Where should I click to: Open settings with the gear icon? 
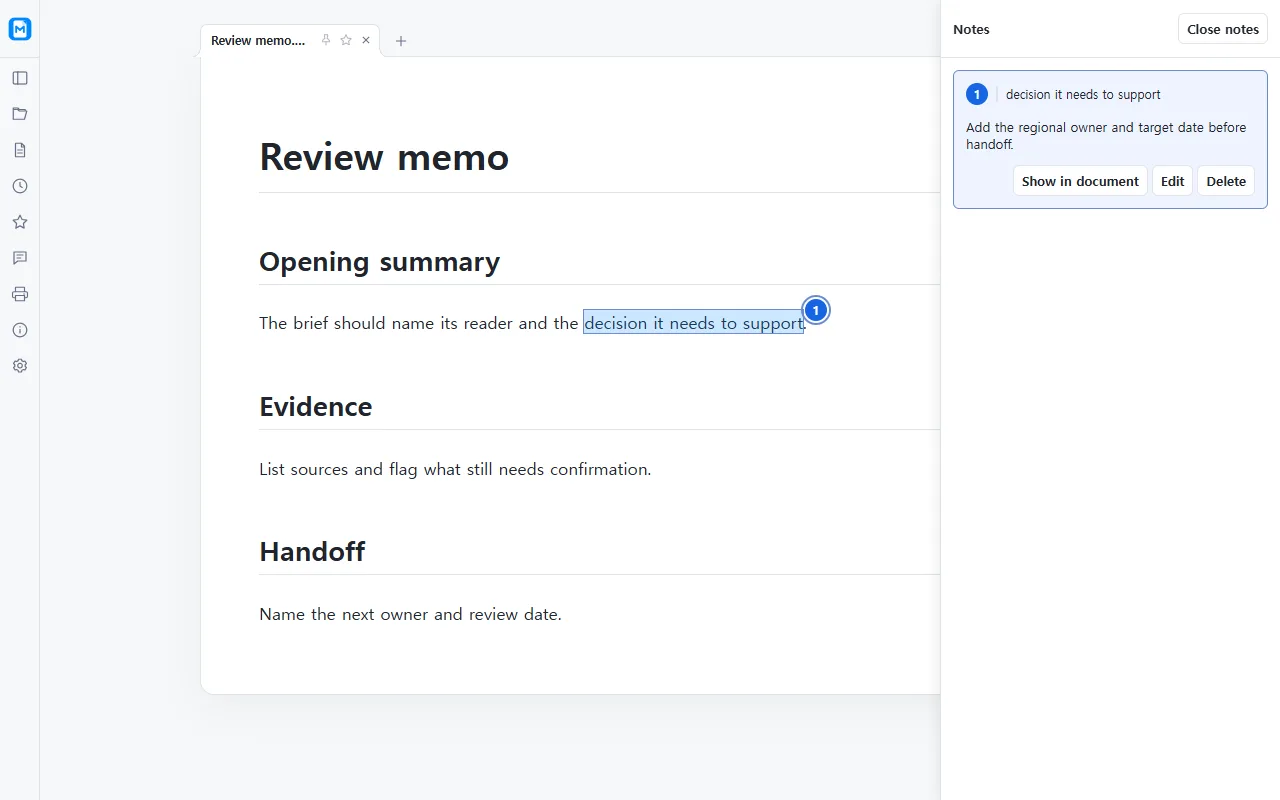coord(20,366)
